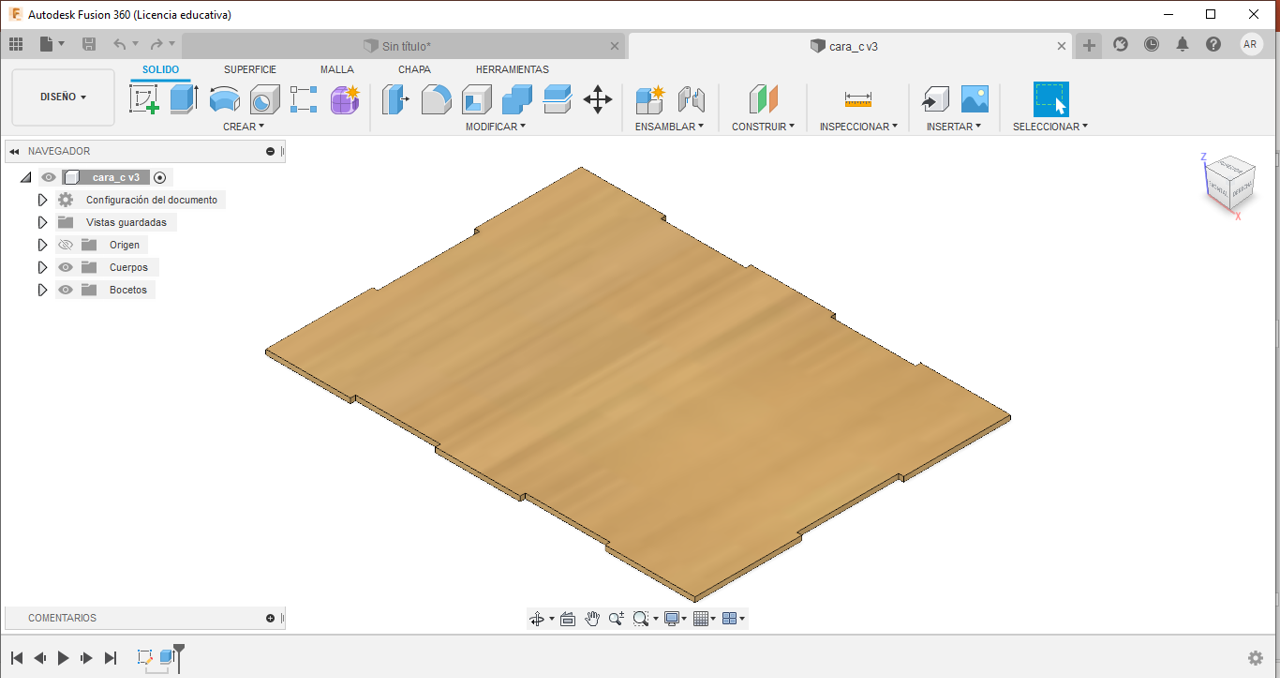Open the notifications bell
Image resolution: width=1280 pixels, height=678 pixels.
(1183, 44)
